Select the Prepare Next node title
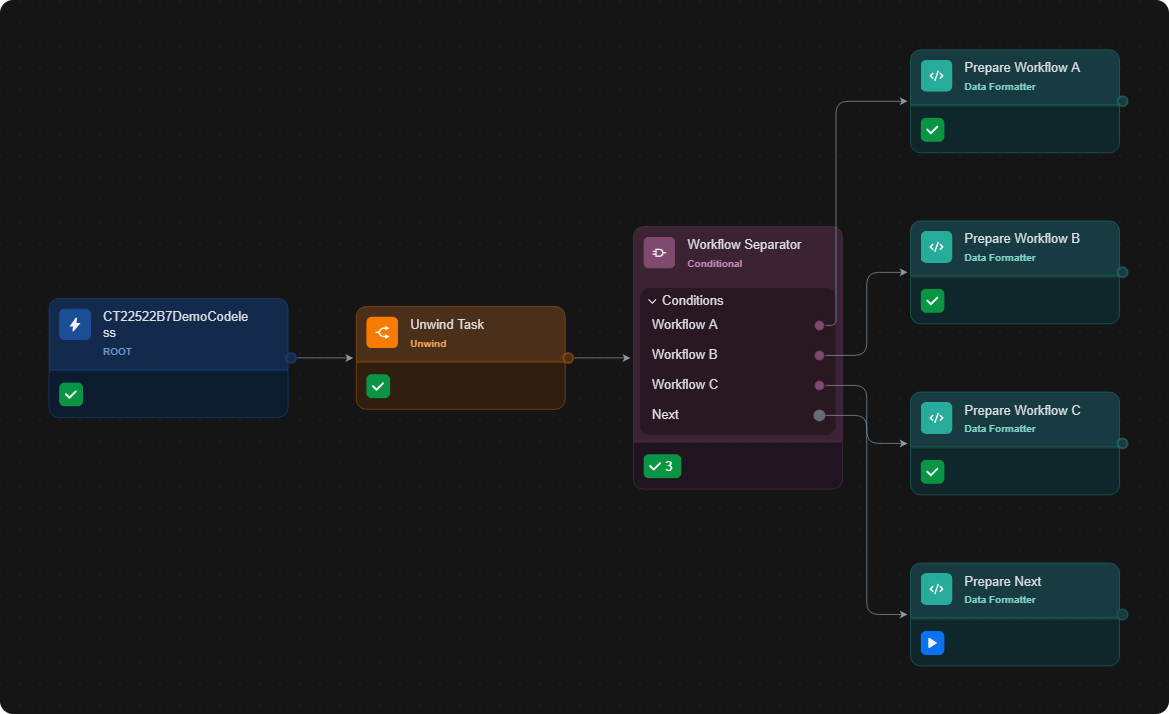 click(x=1002, y=581)
